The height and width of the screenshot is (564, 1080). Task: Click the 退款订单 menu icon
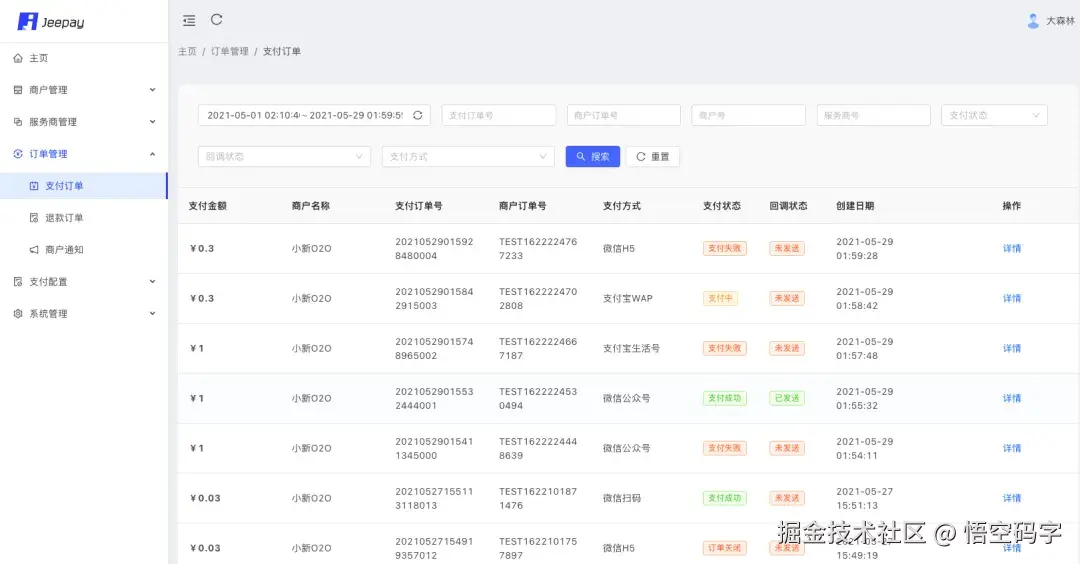[34, 218]
